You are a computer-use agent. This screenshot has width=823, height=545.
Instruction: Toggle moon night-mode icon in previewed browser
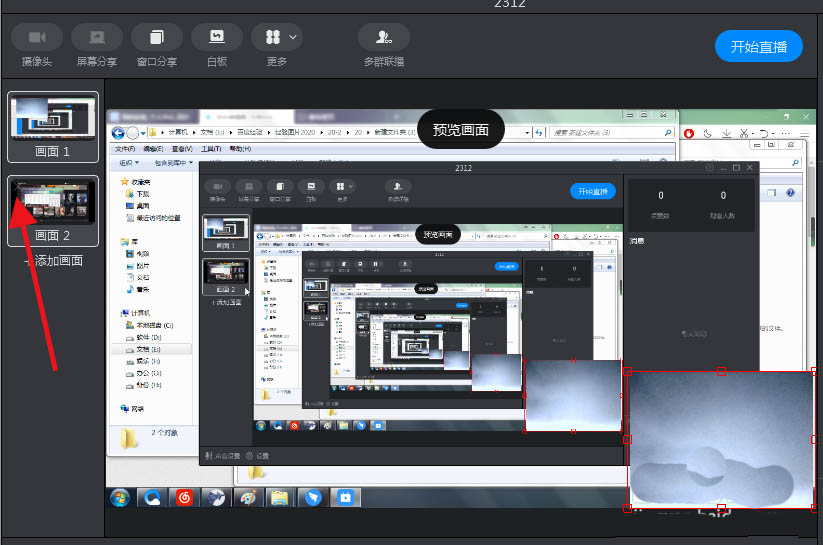[x=708, y=133]
